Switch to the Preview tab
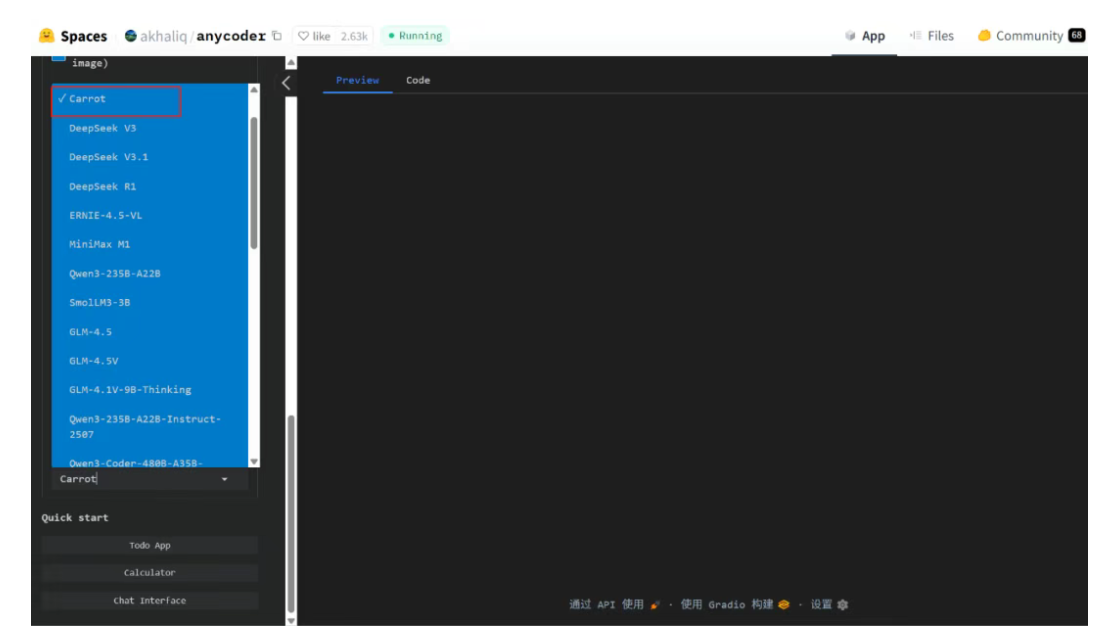Screen dimensions: 1110x642 [x=357, y=81]
